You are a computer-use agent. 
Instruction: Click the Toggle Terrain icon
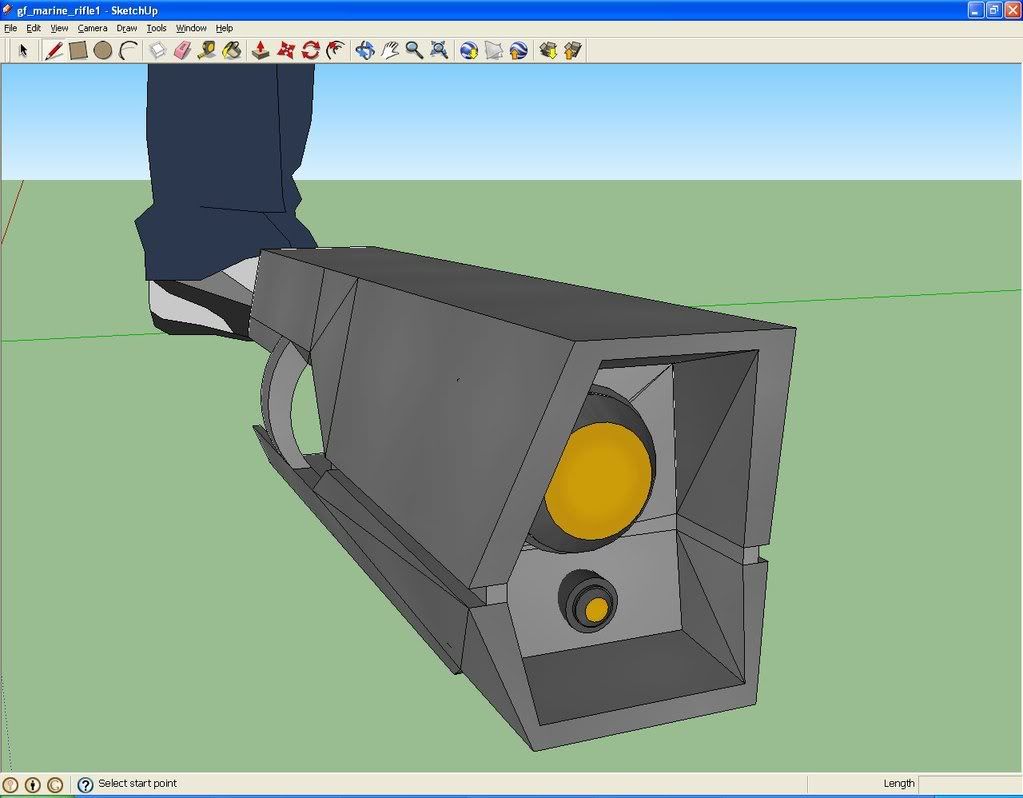(493, 50)
